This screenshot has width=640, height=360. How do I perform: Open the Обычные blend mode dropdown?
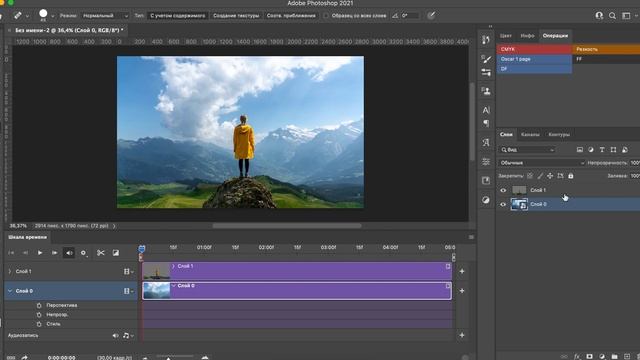click(x=542, y=163)
